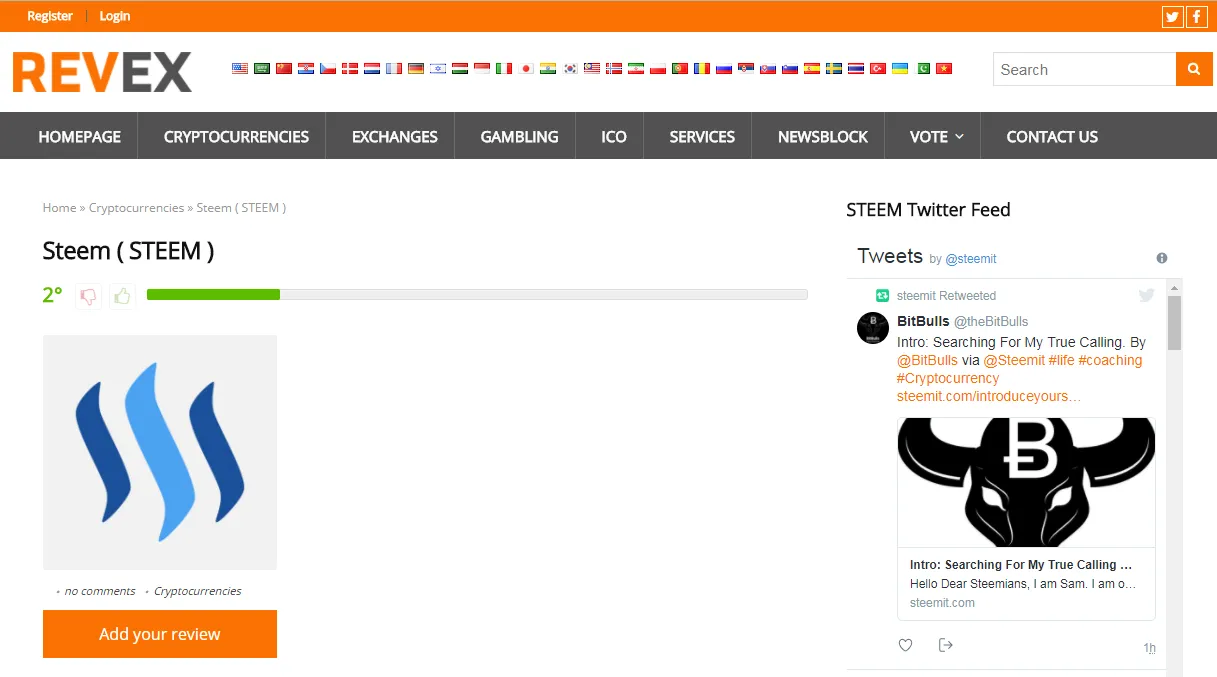Follow the Cryptocurrencies breadcrumb link

click(x=136, y=208)
